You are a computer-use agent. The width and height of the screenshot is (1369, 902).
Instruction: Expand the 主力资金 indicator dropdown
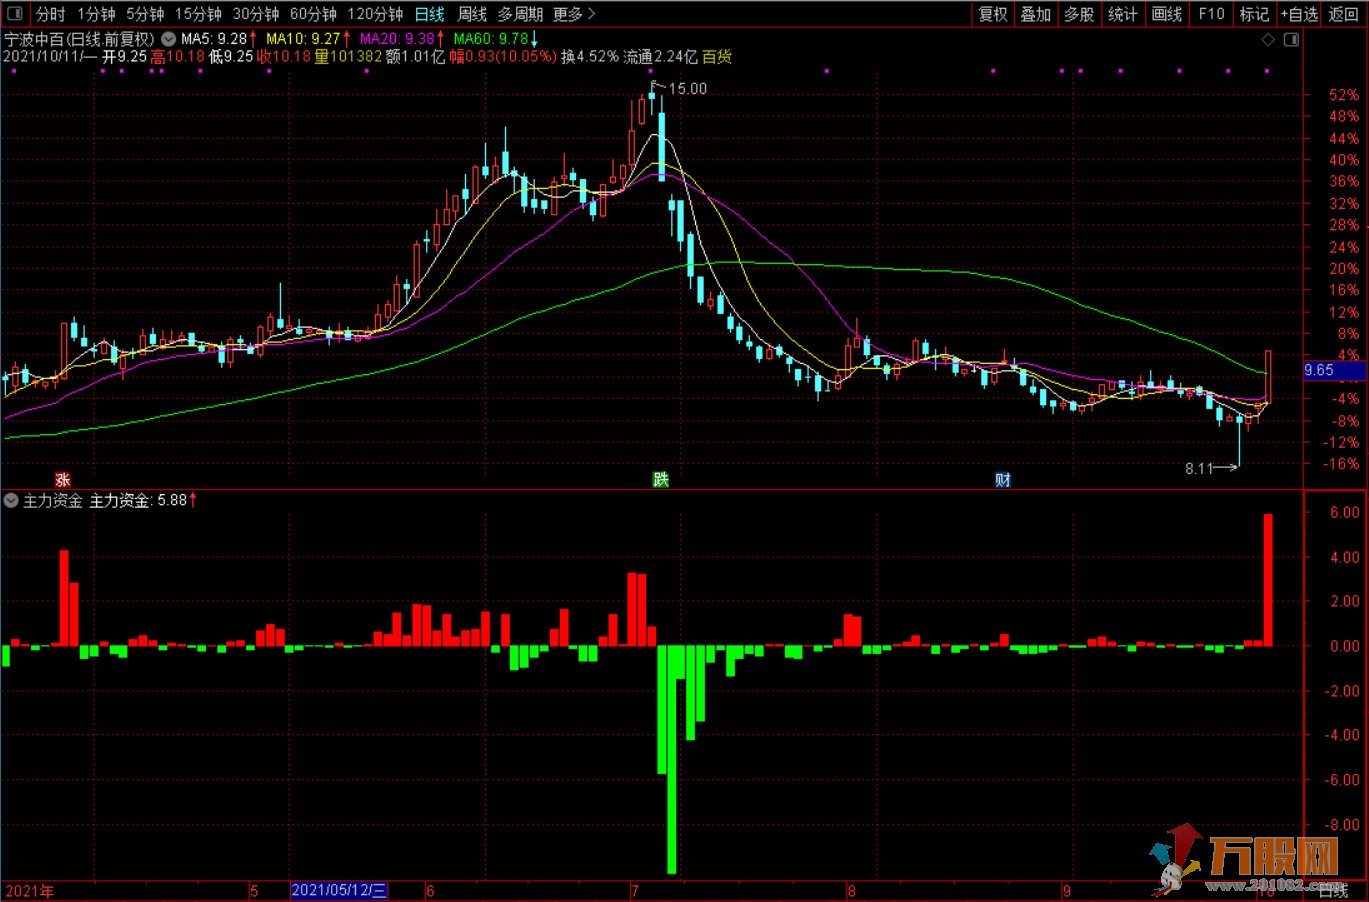(11, 501)
